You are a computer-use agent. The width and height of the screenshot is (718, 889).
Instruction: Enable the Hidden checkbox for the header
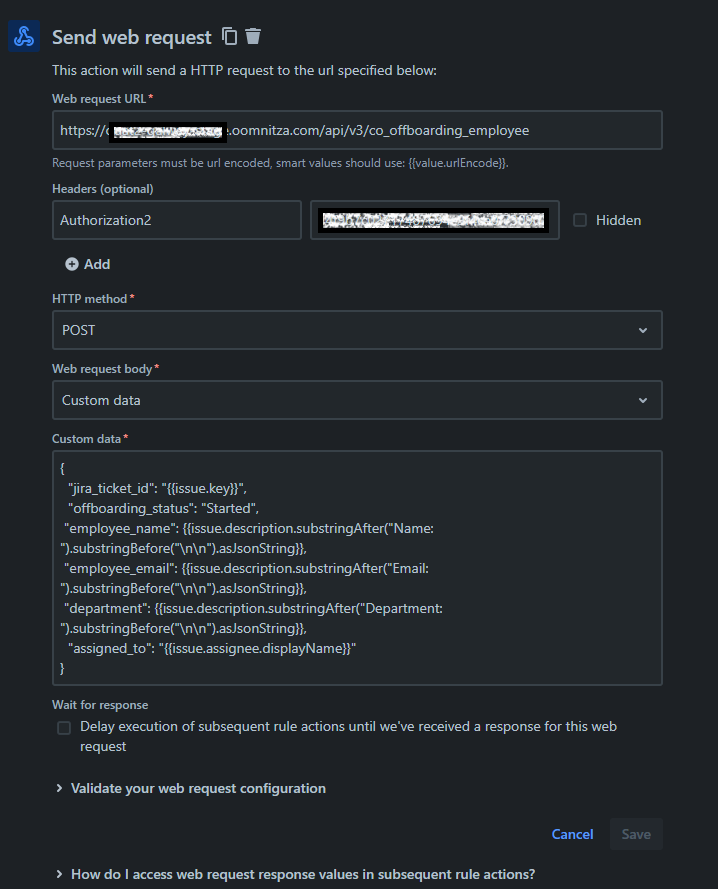[x=580, y=220]
